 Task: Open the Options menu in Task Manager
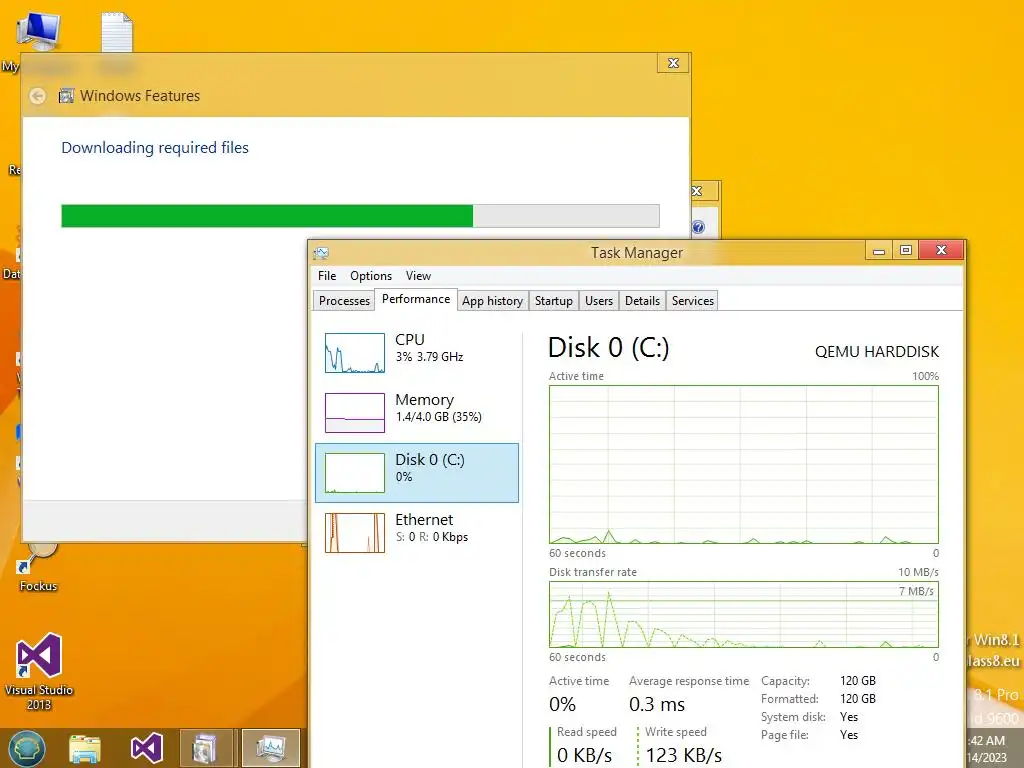pos(370,276)
